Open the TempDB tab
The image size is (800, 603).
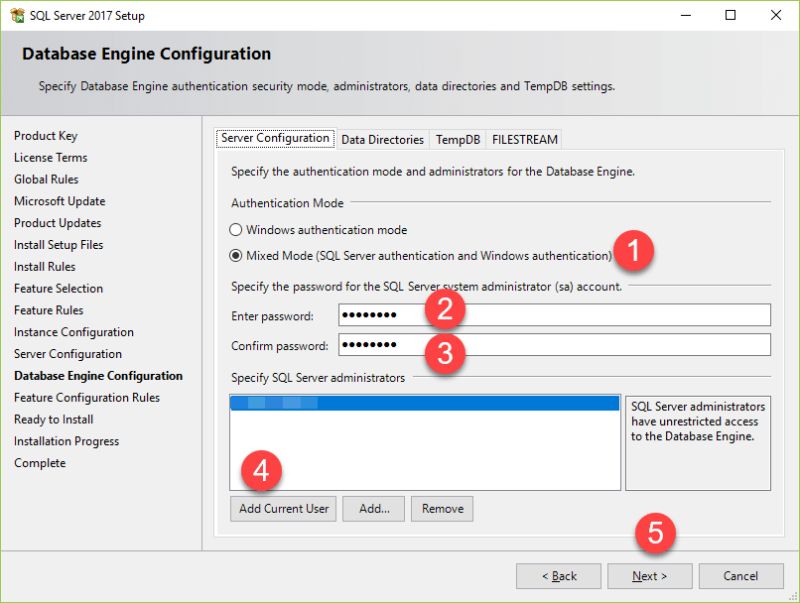[457, 139]
